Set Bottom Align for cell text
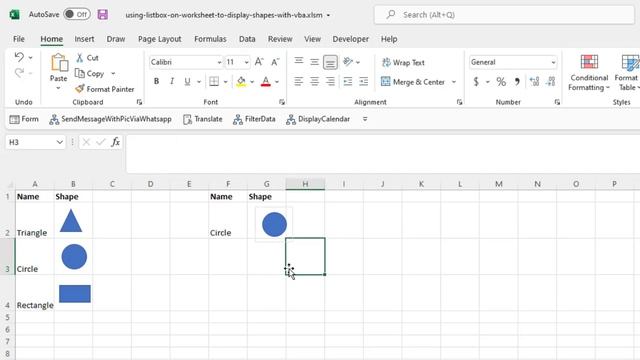The width and height of the screenshot is (640, 360). (x=330, y=62)
